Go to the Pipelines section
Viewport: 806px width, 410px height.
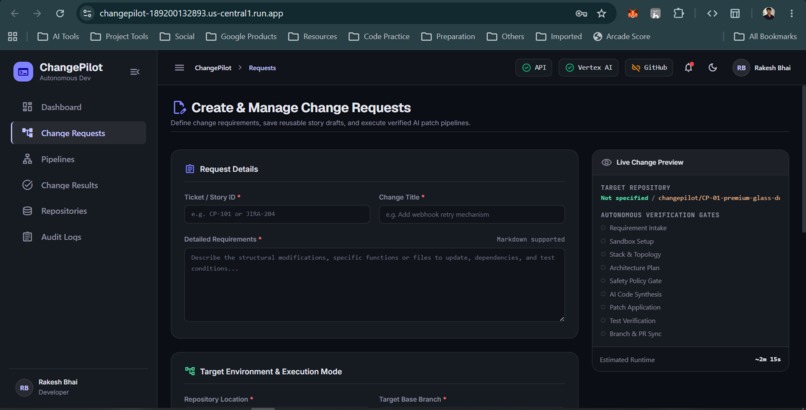[78, 159]
